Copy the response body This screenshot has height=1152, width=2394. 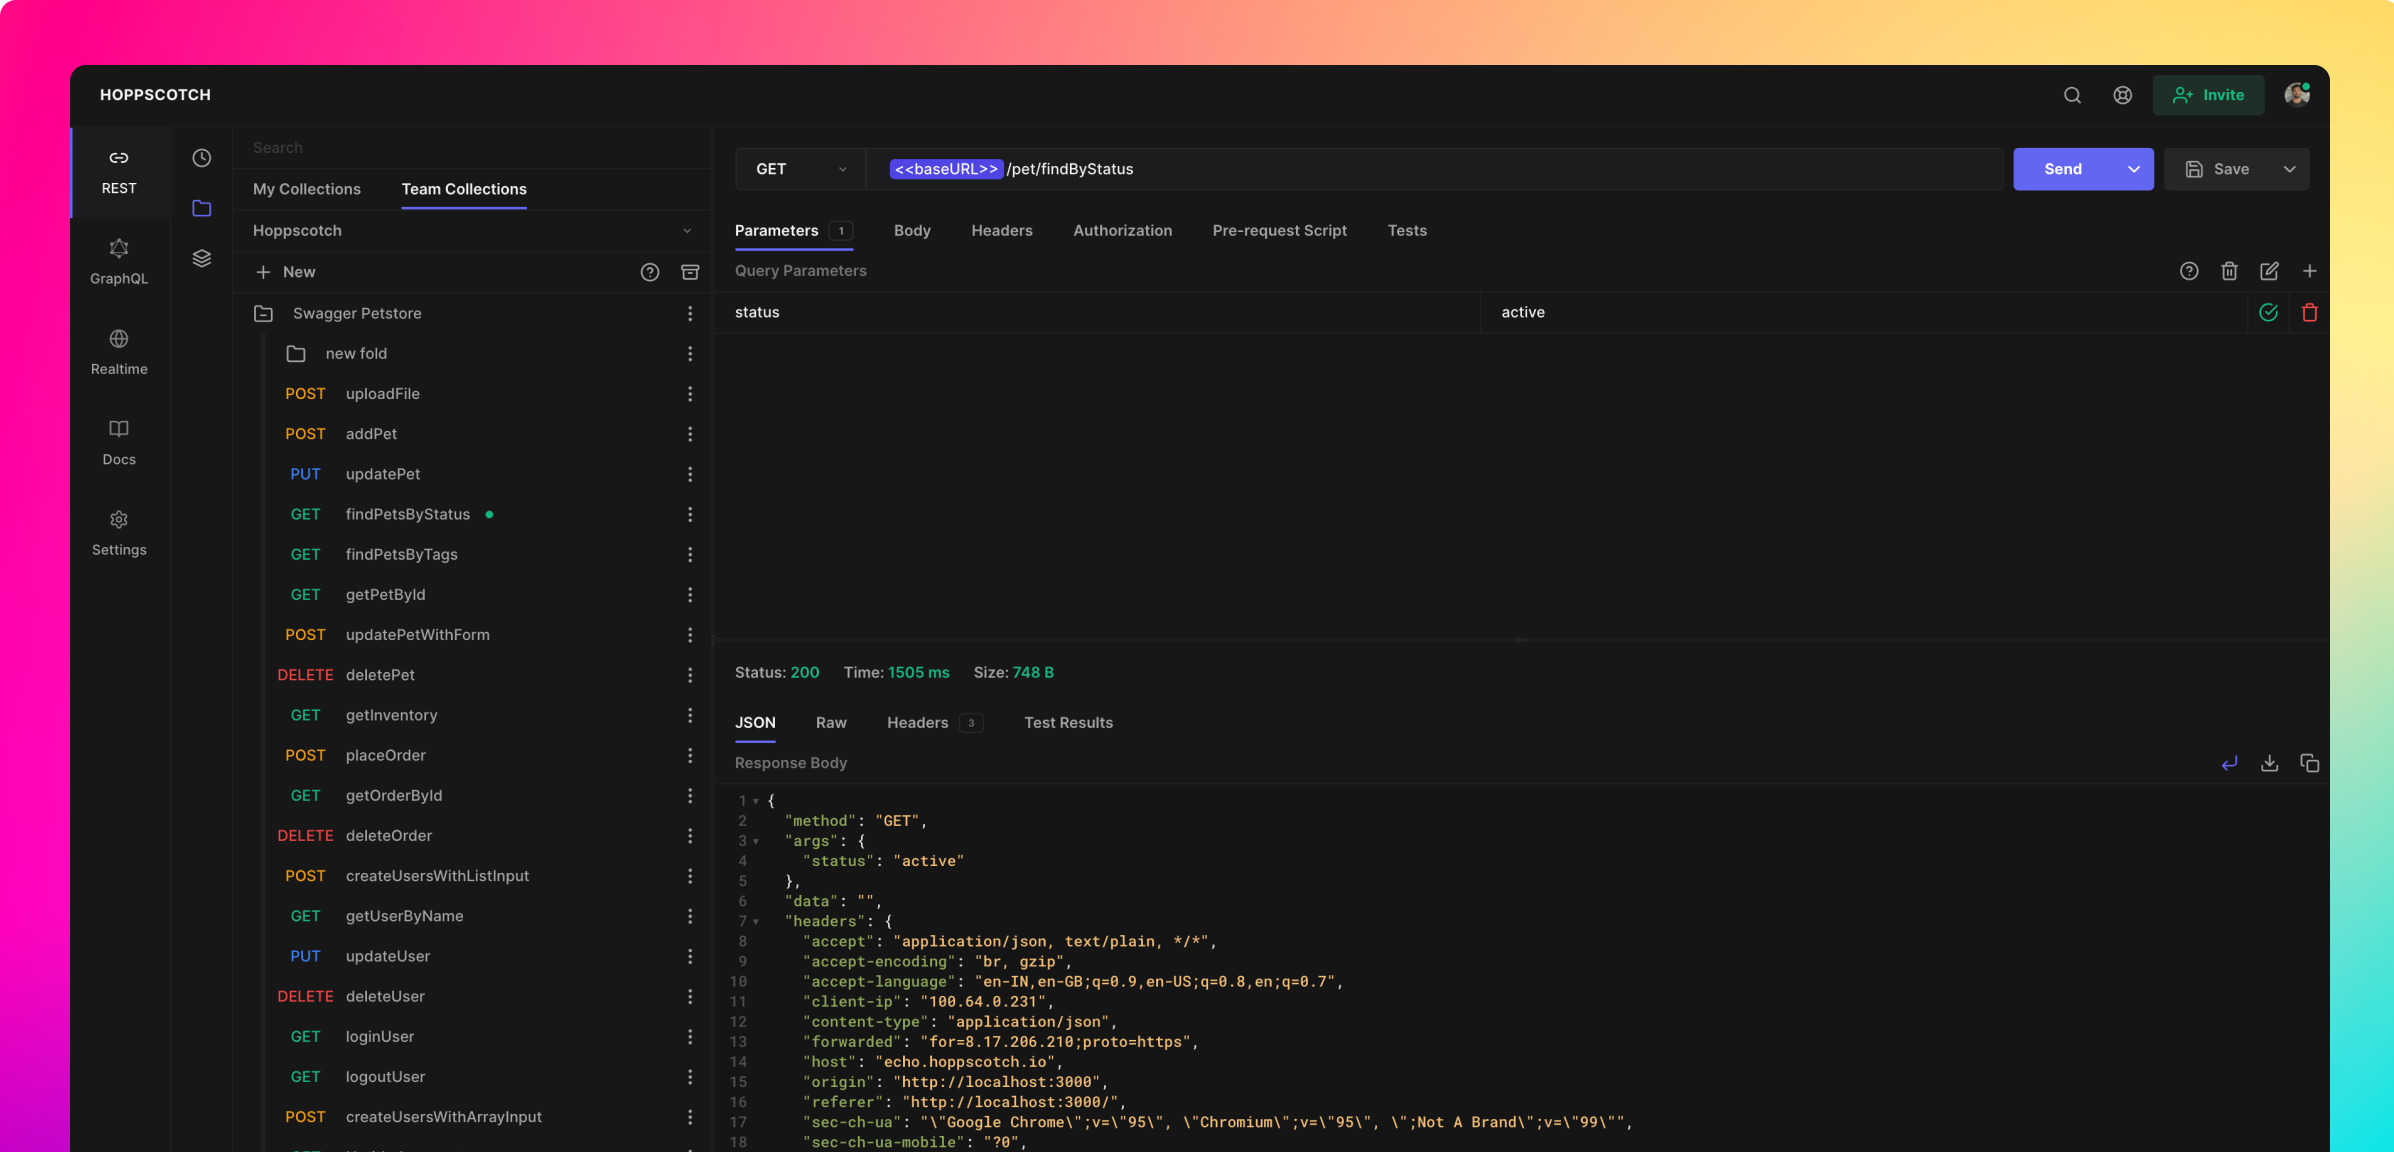2309,763
